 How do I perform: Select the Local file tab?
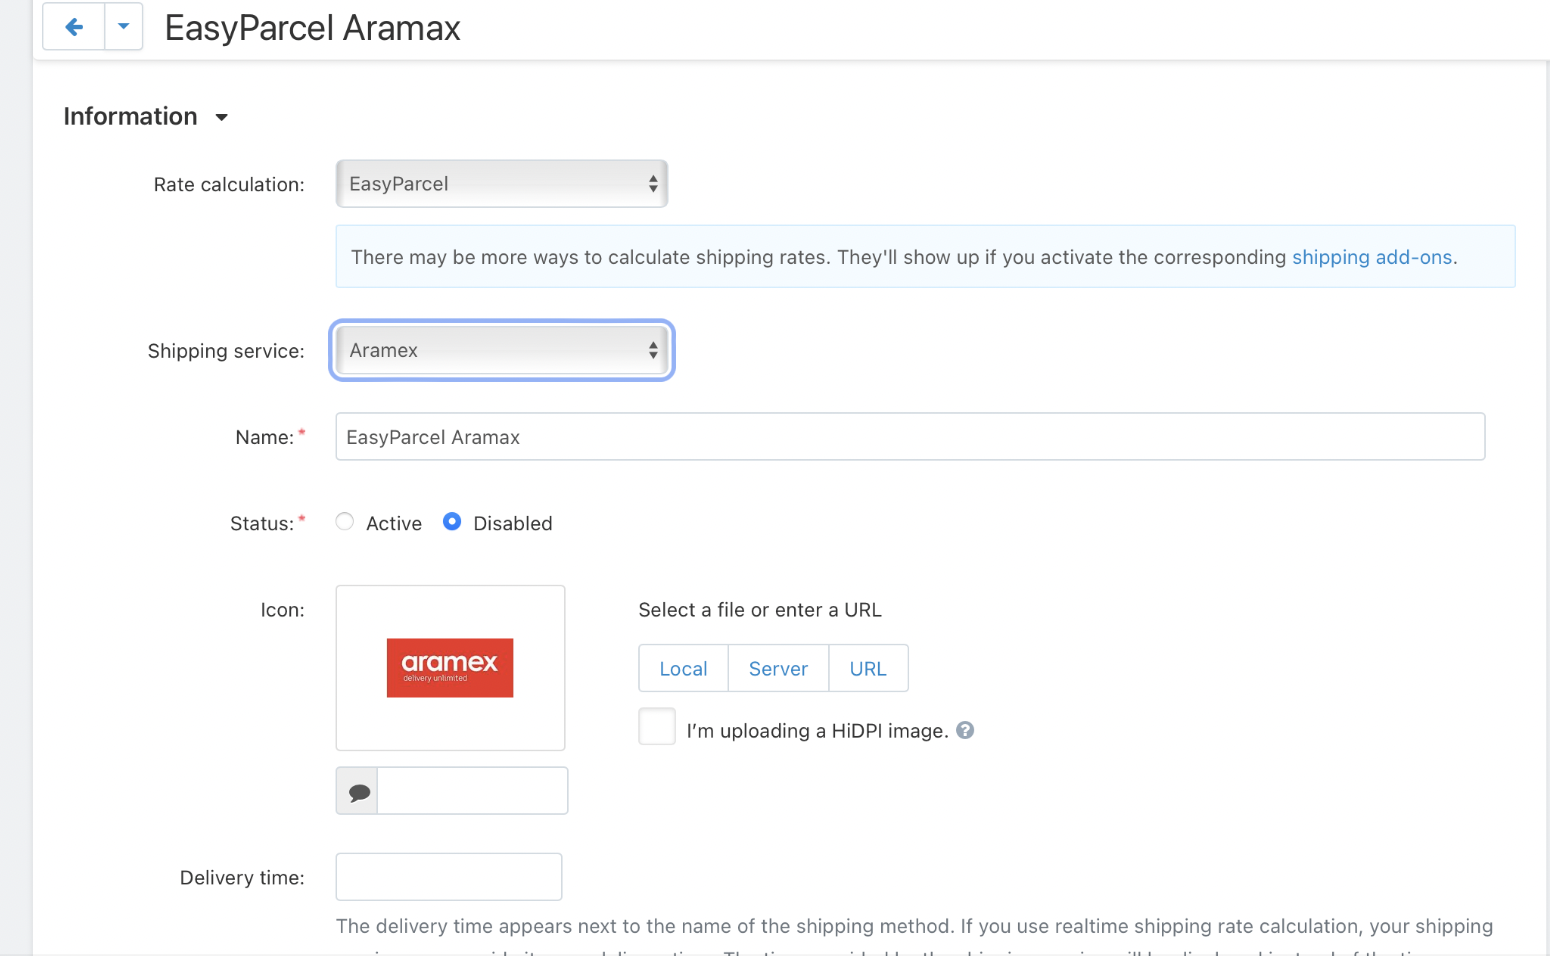click(683, 668)
